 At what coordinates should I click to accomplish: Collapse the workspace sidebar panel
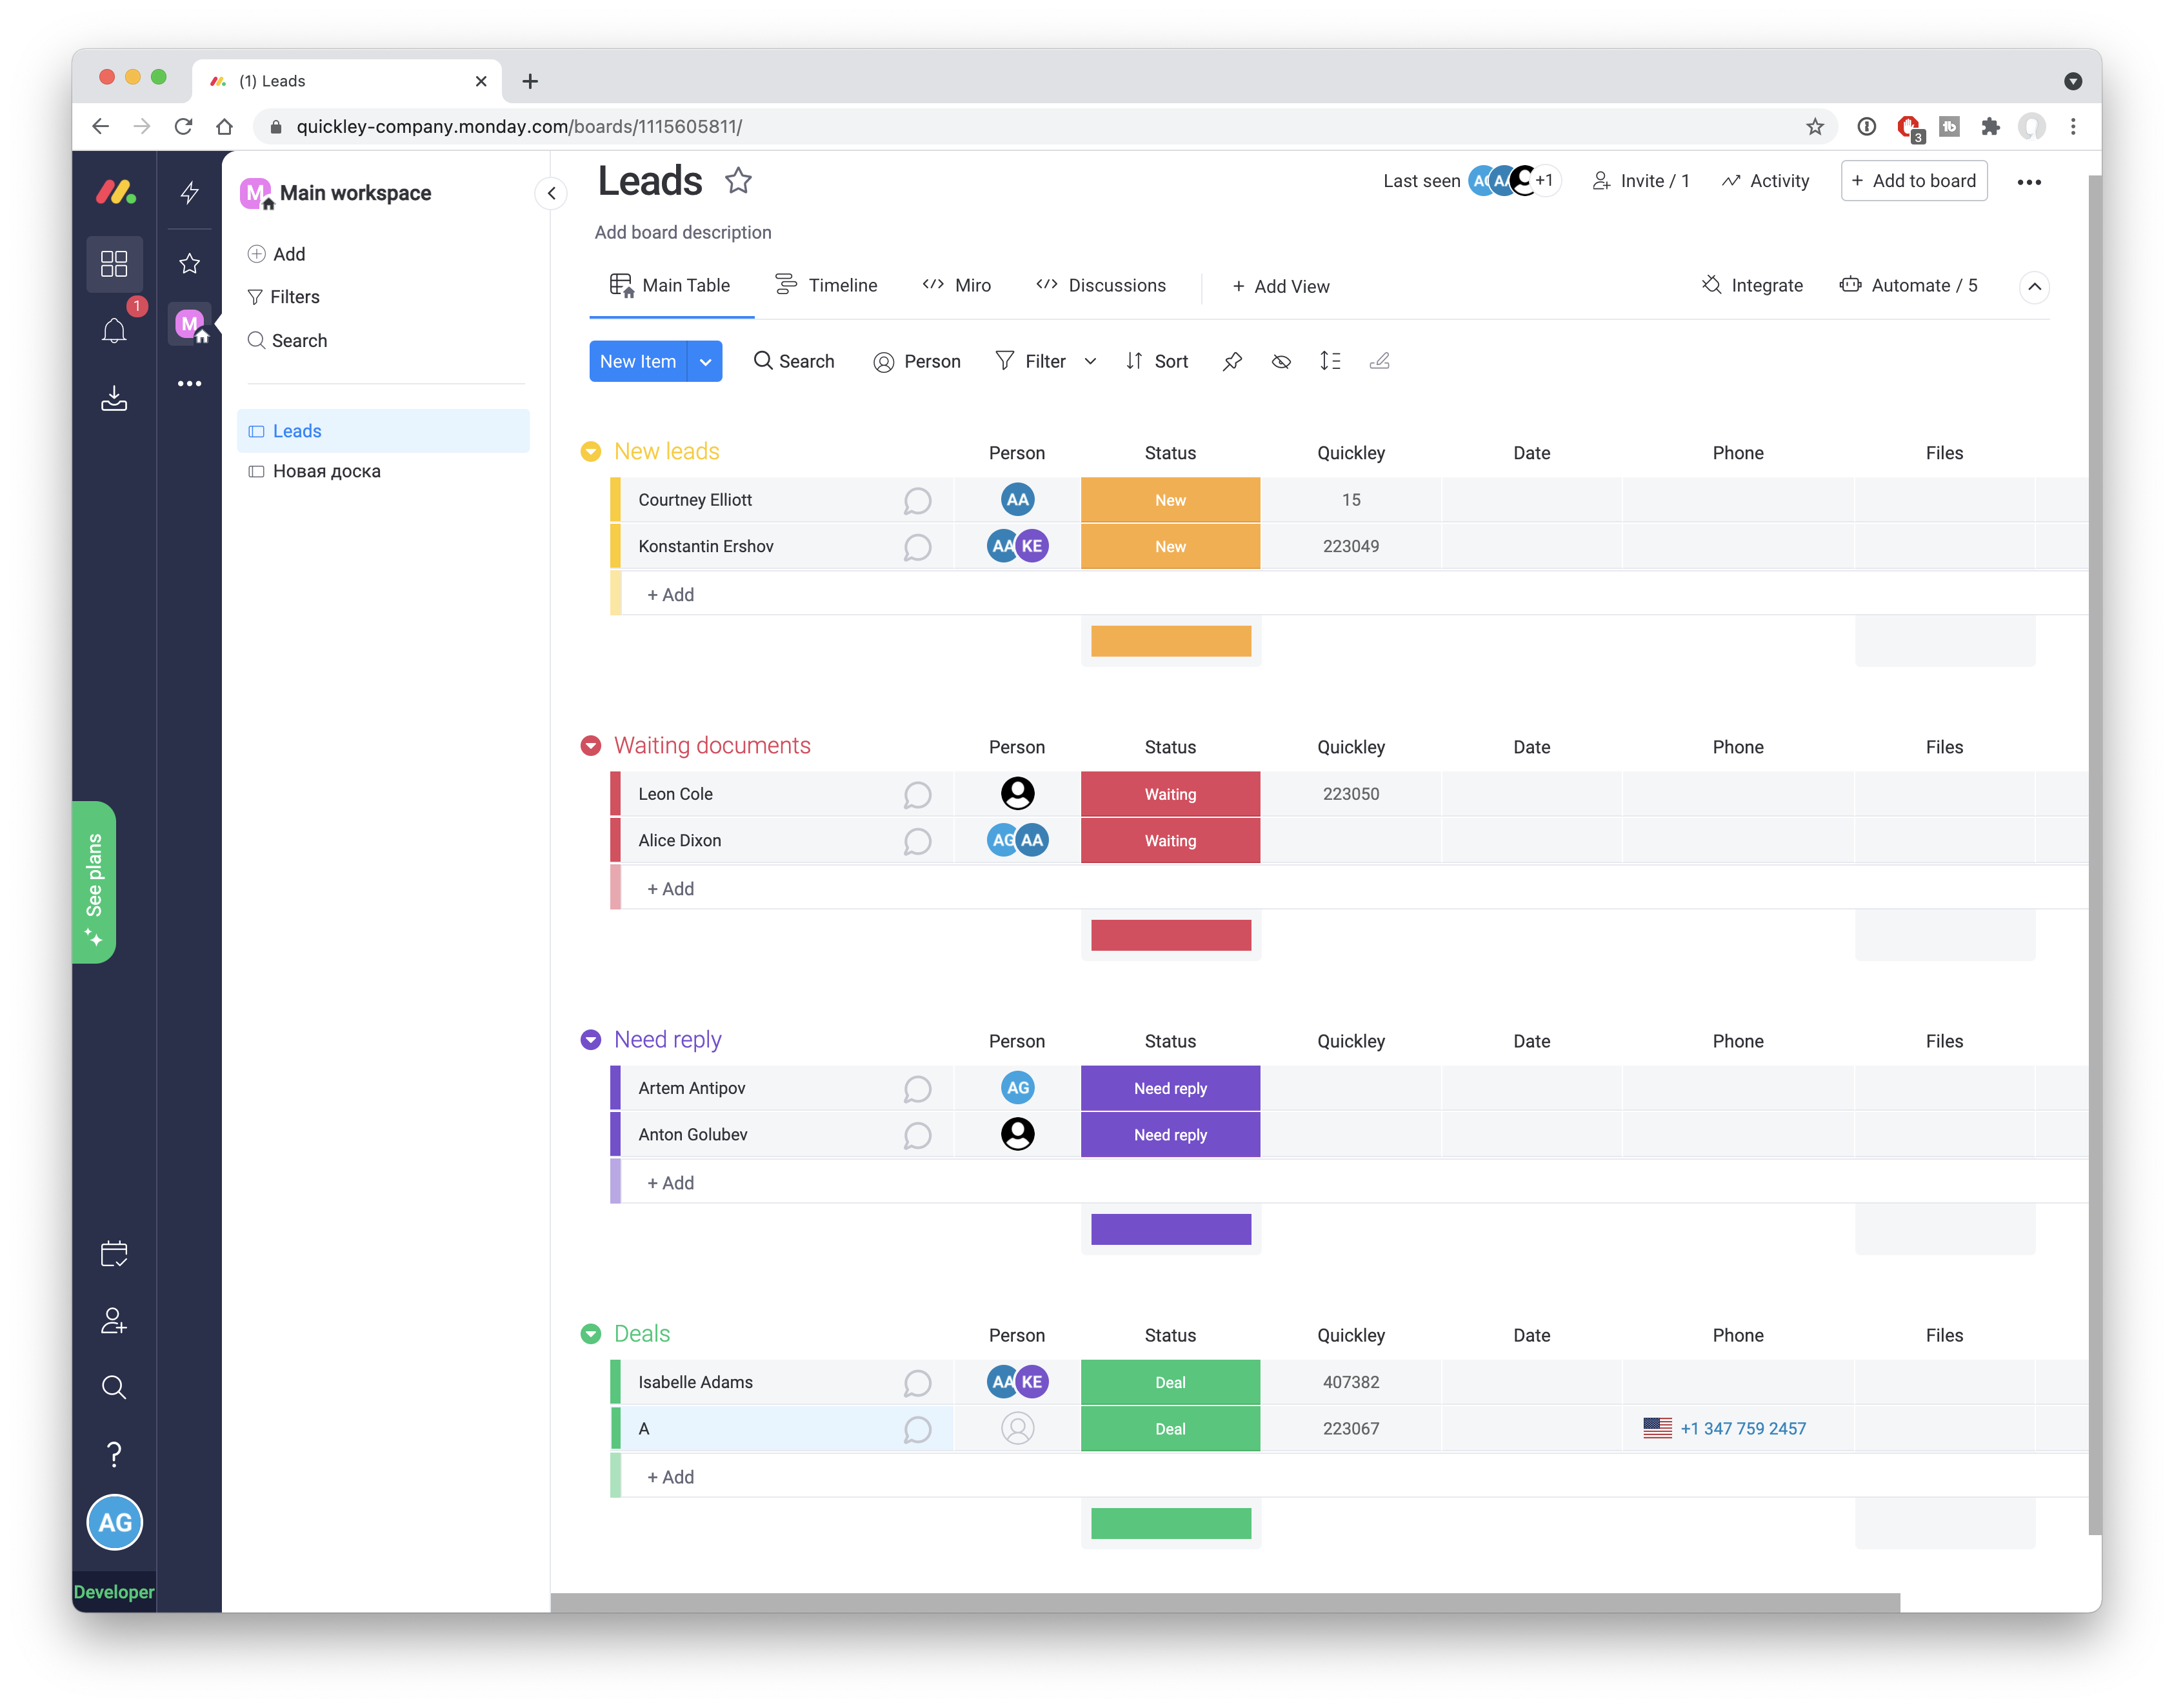pyautogui.click(x=551, y=194)
